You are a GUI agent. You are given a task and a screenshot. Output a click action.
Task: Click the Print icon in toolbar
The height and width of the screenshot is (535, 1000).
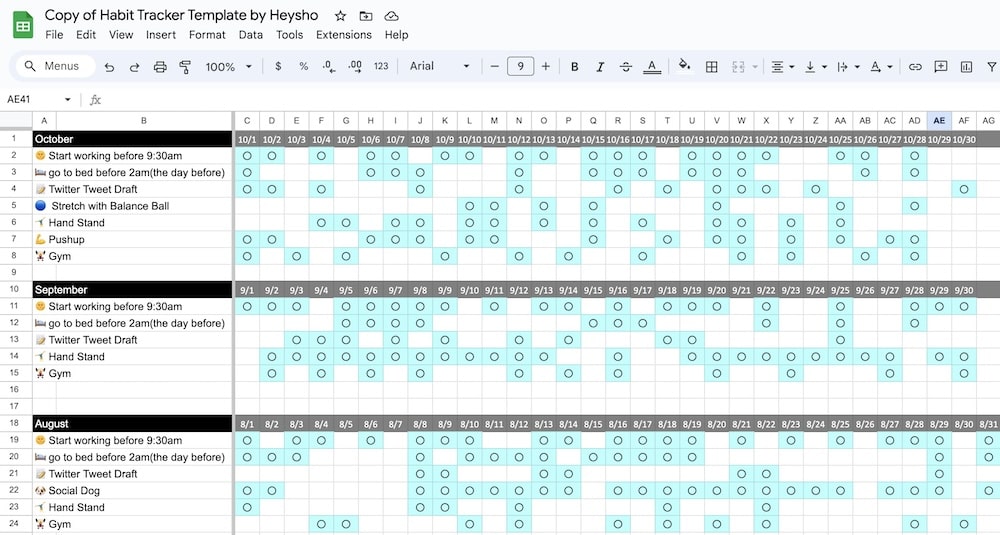click(x=160, y=67)
